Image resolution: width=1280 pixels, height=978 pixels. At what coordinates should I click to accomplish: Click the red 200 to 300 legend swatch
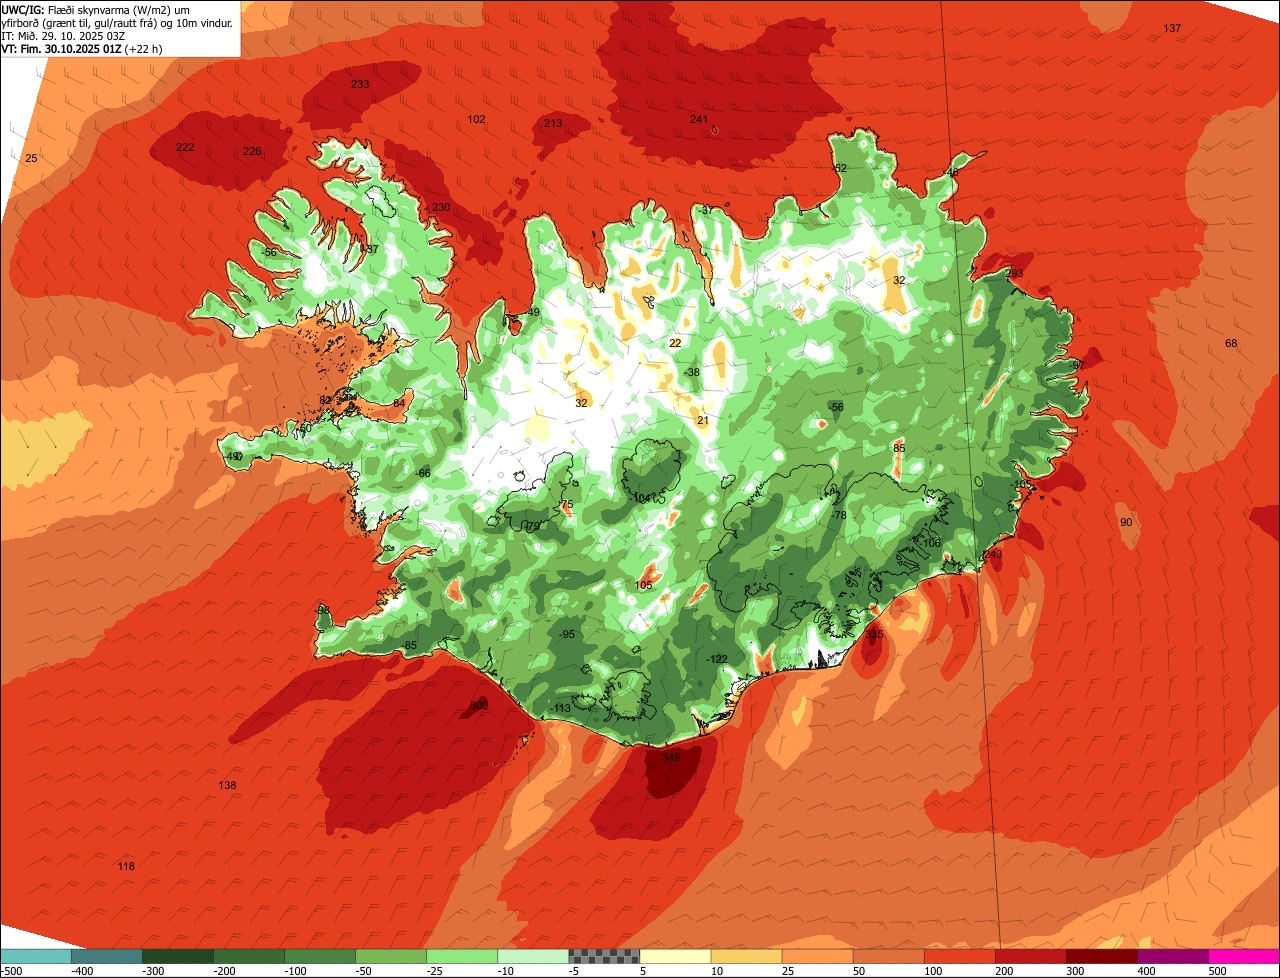(1030, 957)
